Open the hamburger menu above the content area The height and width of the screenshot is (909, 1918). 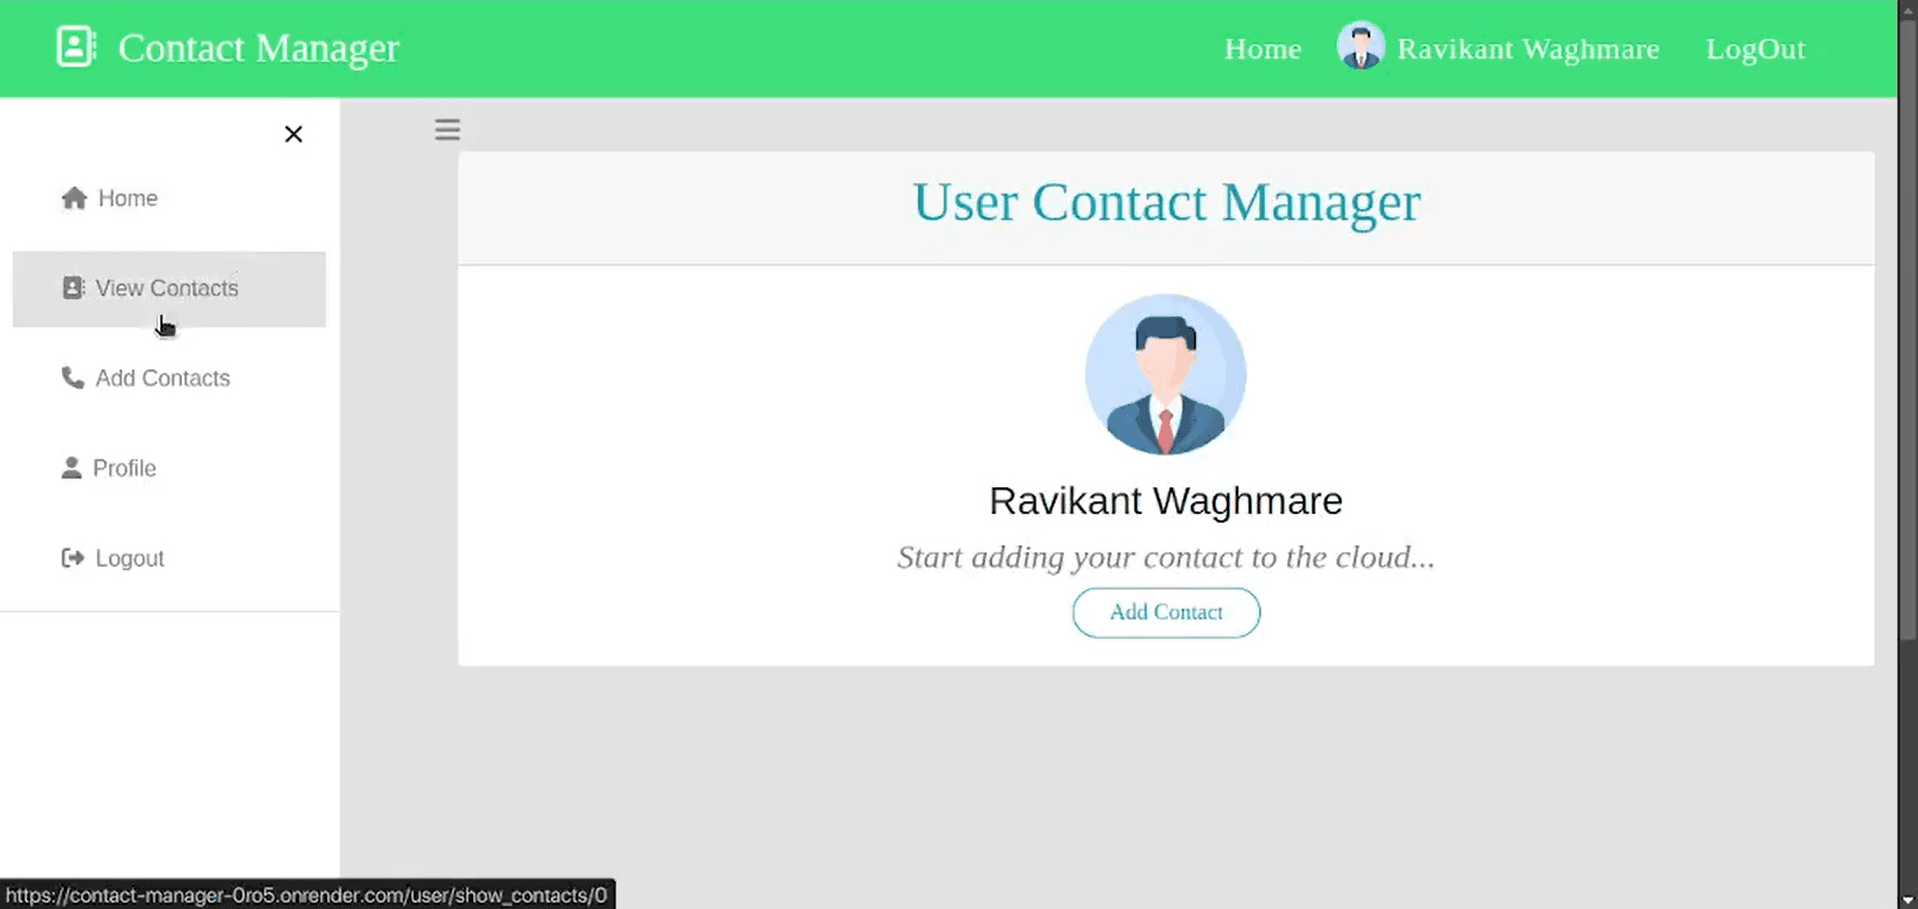[447, 129]
